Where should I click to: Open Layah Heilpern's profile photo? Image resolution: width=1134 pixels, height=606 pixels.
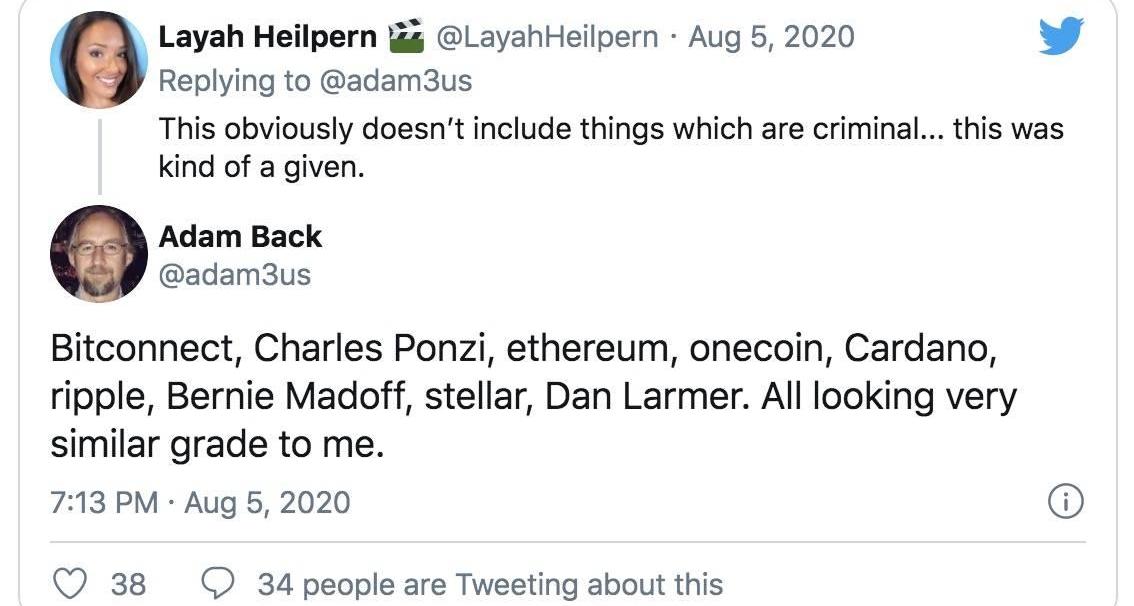[99, 60]
